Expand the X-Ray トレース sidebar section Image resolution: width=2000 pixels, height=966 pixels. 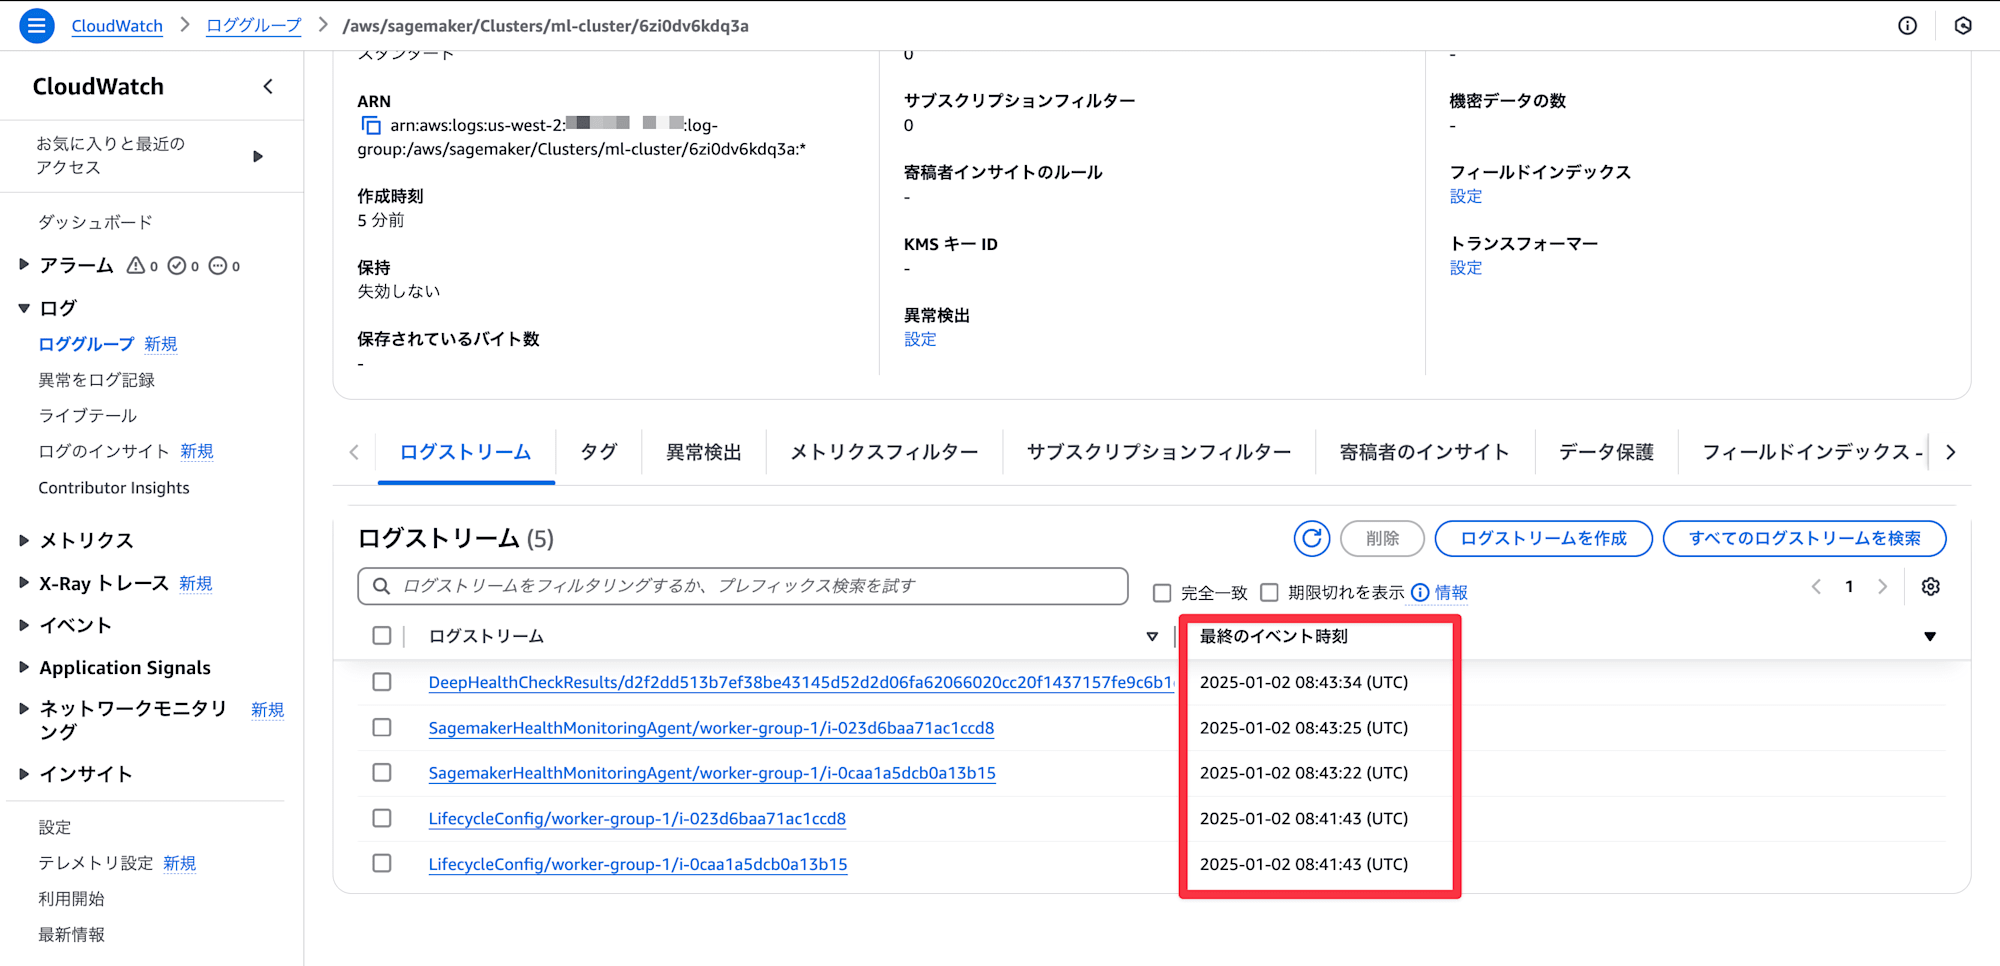(x=24, y=583)
